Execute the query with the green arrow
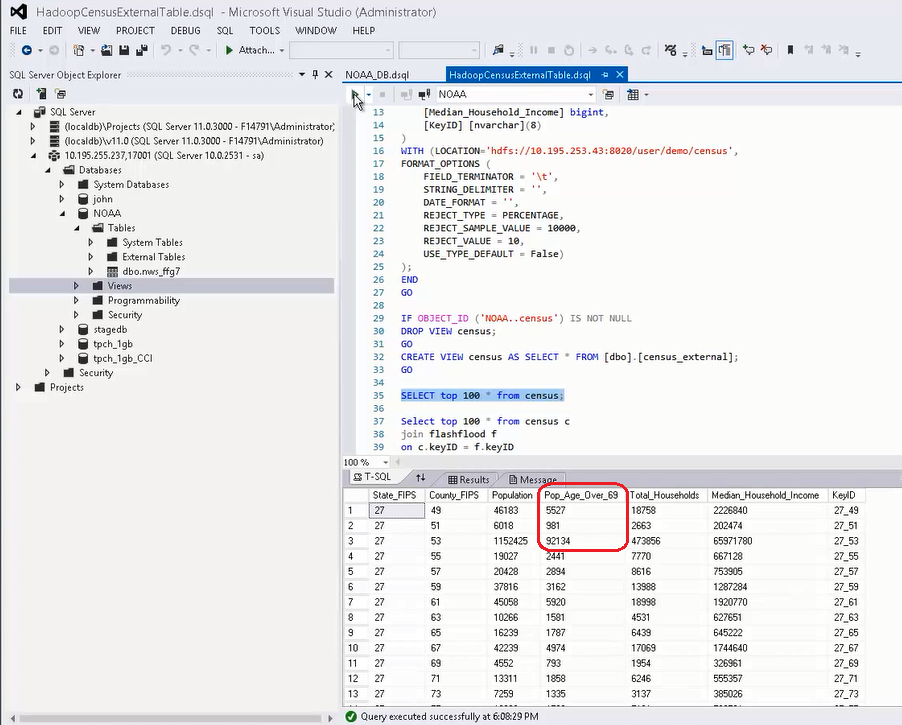This screenshot has width=902, height=725. pyautogui.click(x=356, y=94)
